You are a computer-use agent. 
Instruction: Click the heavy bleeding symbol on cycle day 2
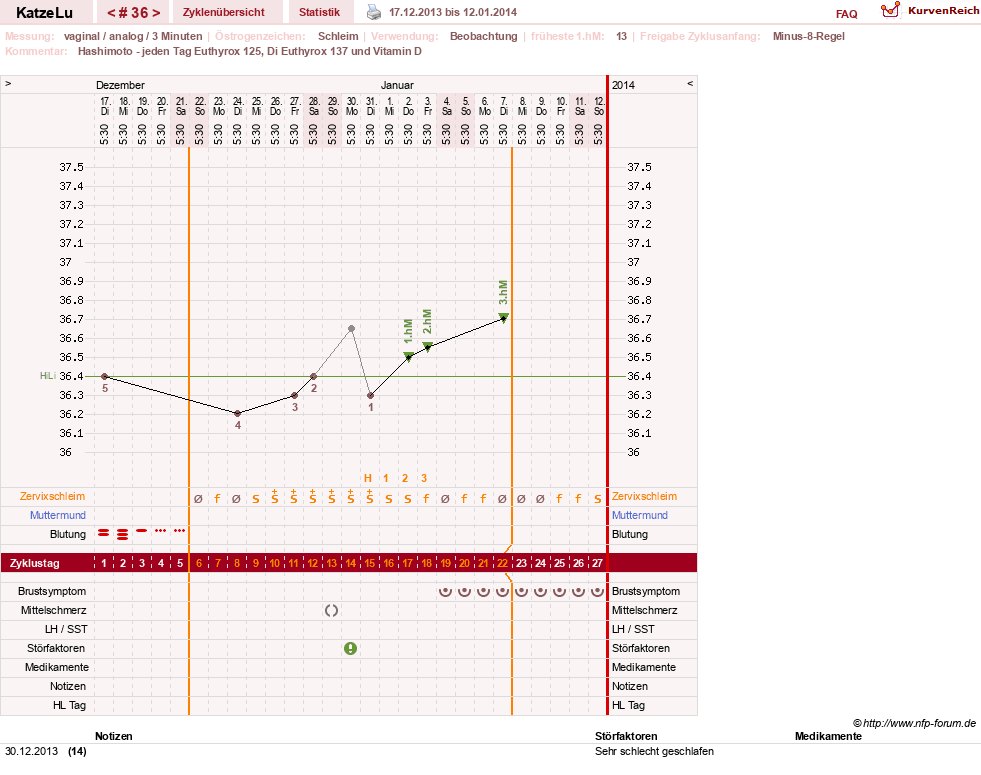point(123,534)
